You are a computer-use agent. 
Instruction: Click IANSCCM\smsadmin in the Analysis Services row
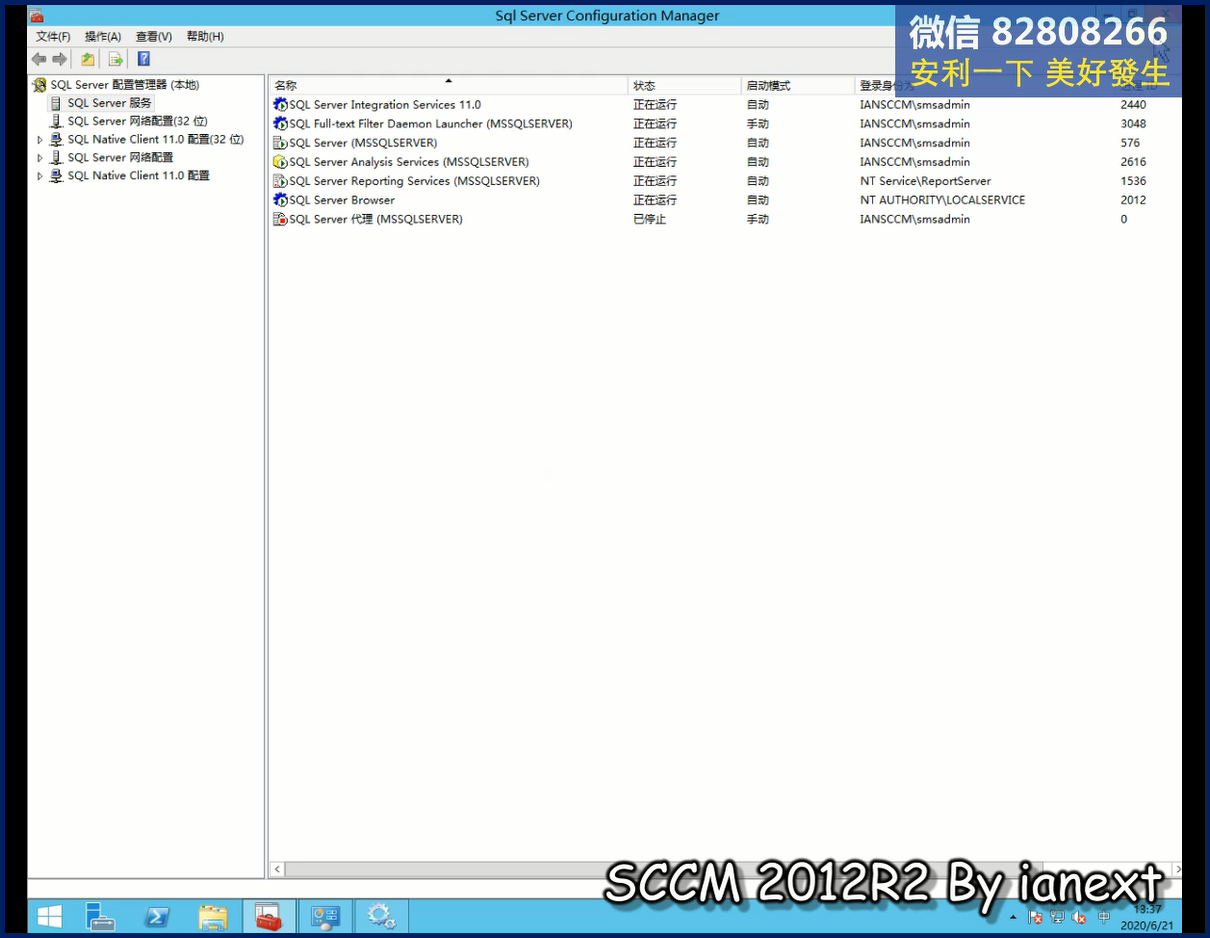tap(915, 162)
